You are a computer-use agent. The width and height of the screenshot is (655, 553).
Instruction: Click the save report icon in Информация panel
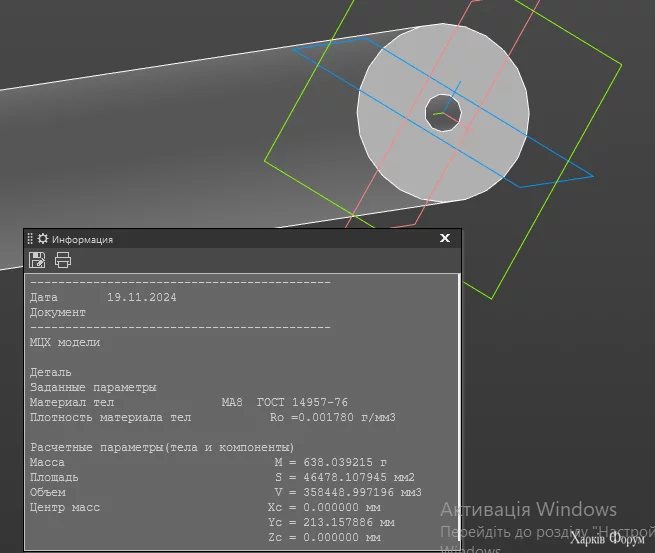[x=37, y=261]
